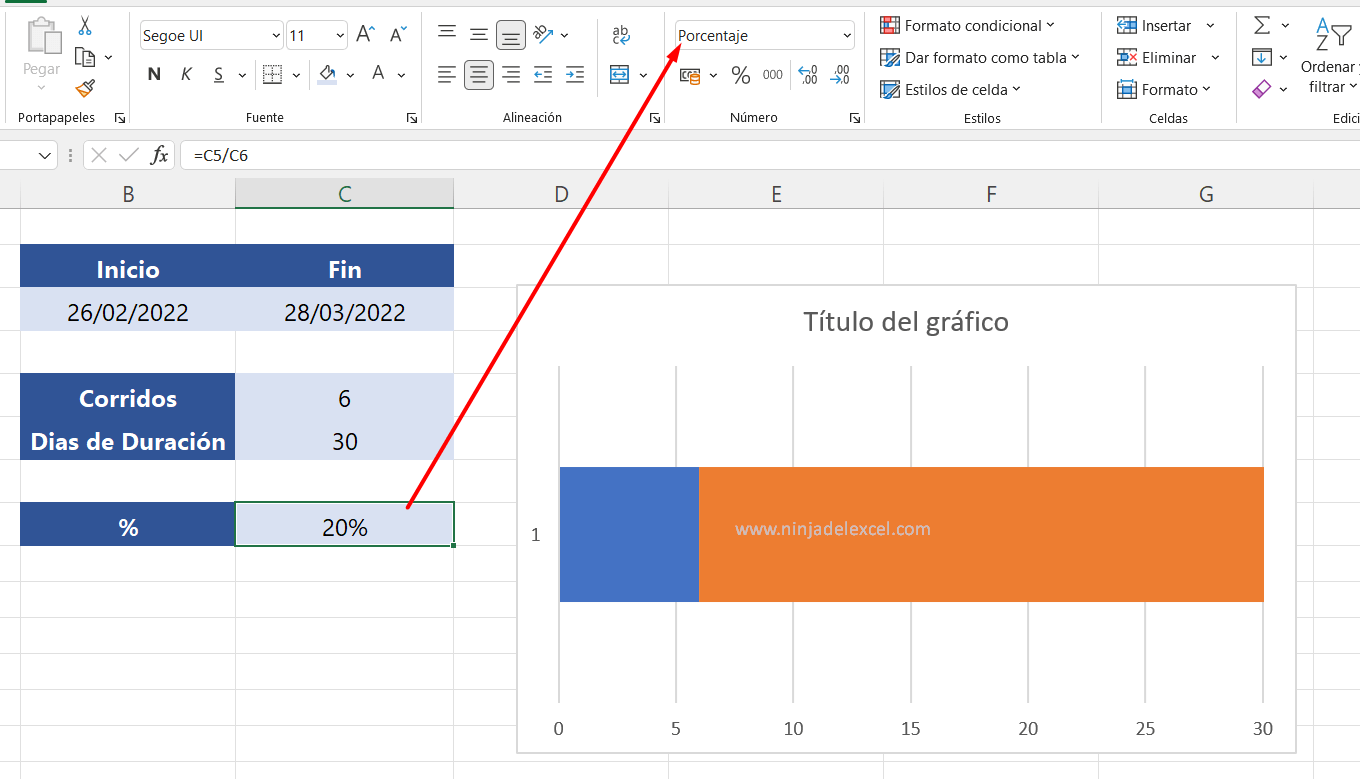1360x779 pixels.
Task: Click the Copy icon in Portapapeles
Action: tap(85, 57)
